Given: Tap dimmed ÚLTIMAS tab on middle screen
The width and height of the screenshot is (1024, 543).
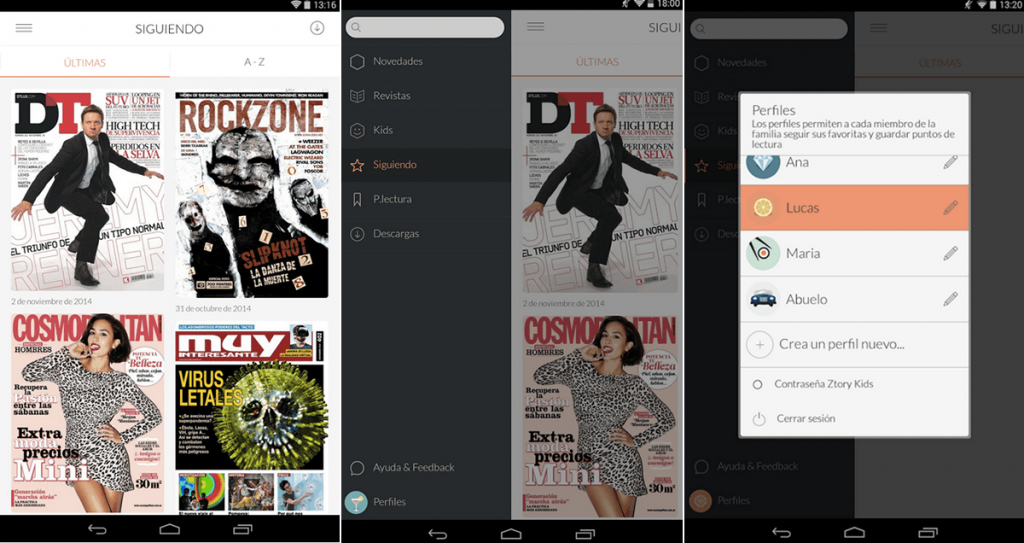Looking at the screenshot, I should coord(597,62).
